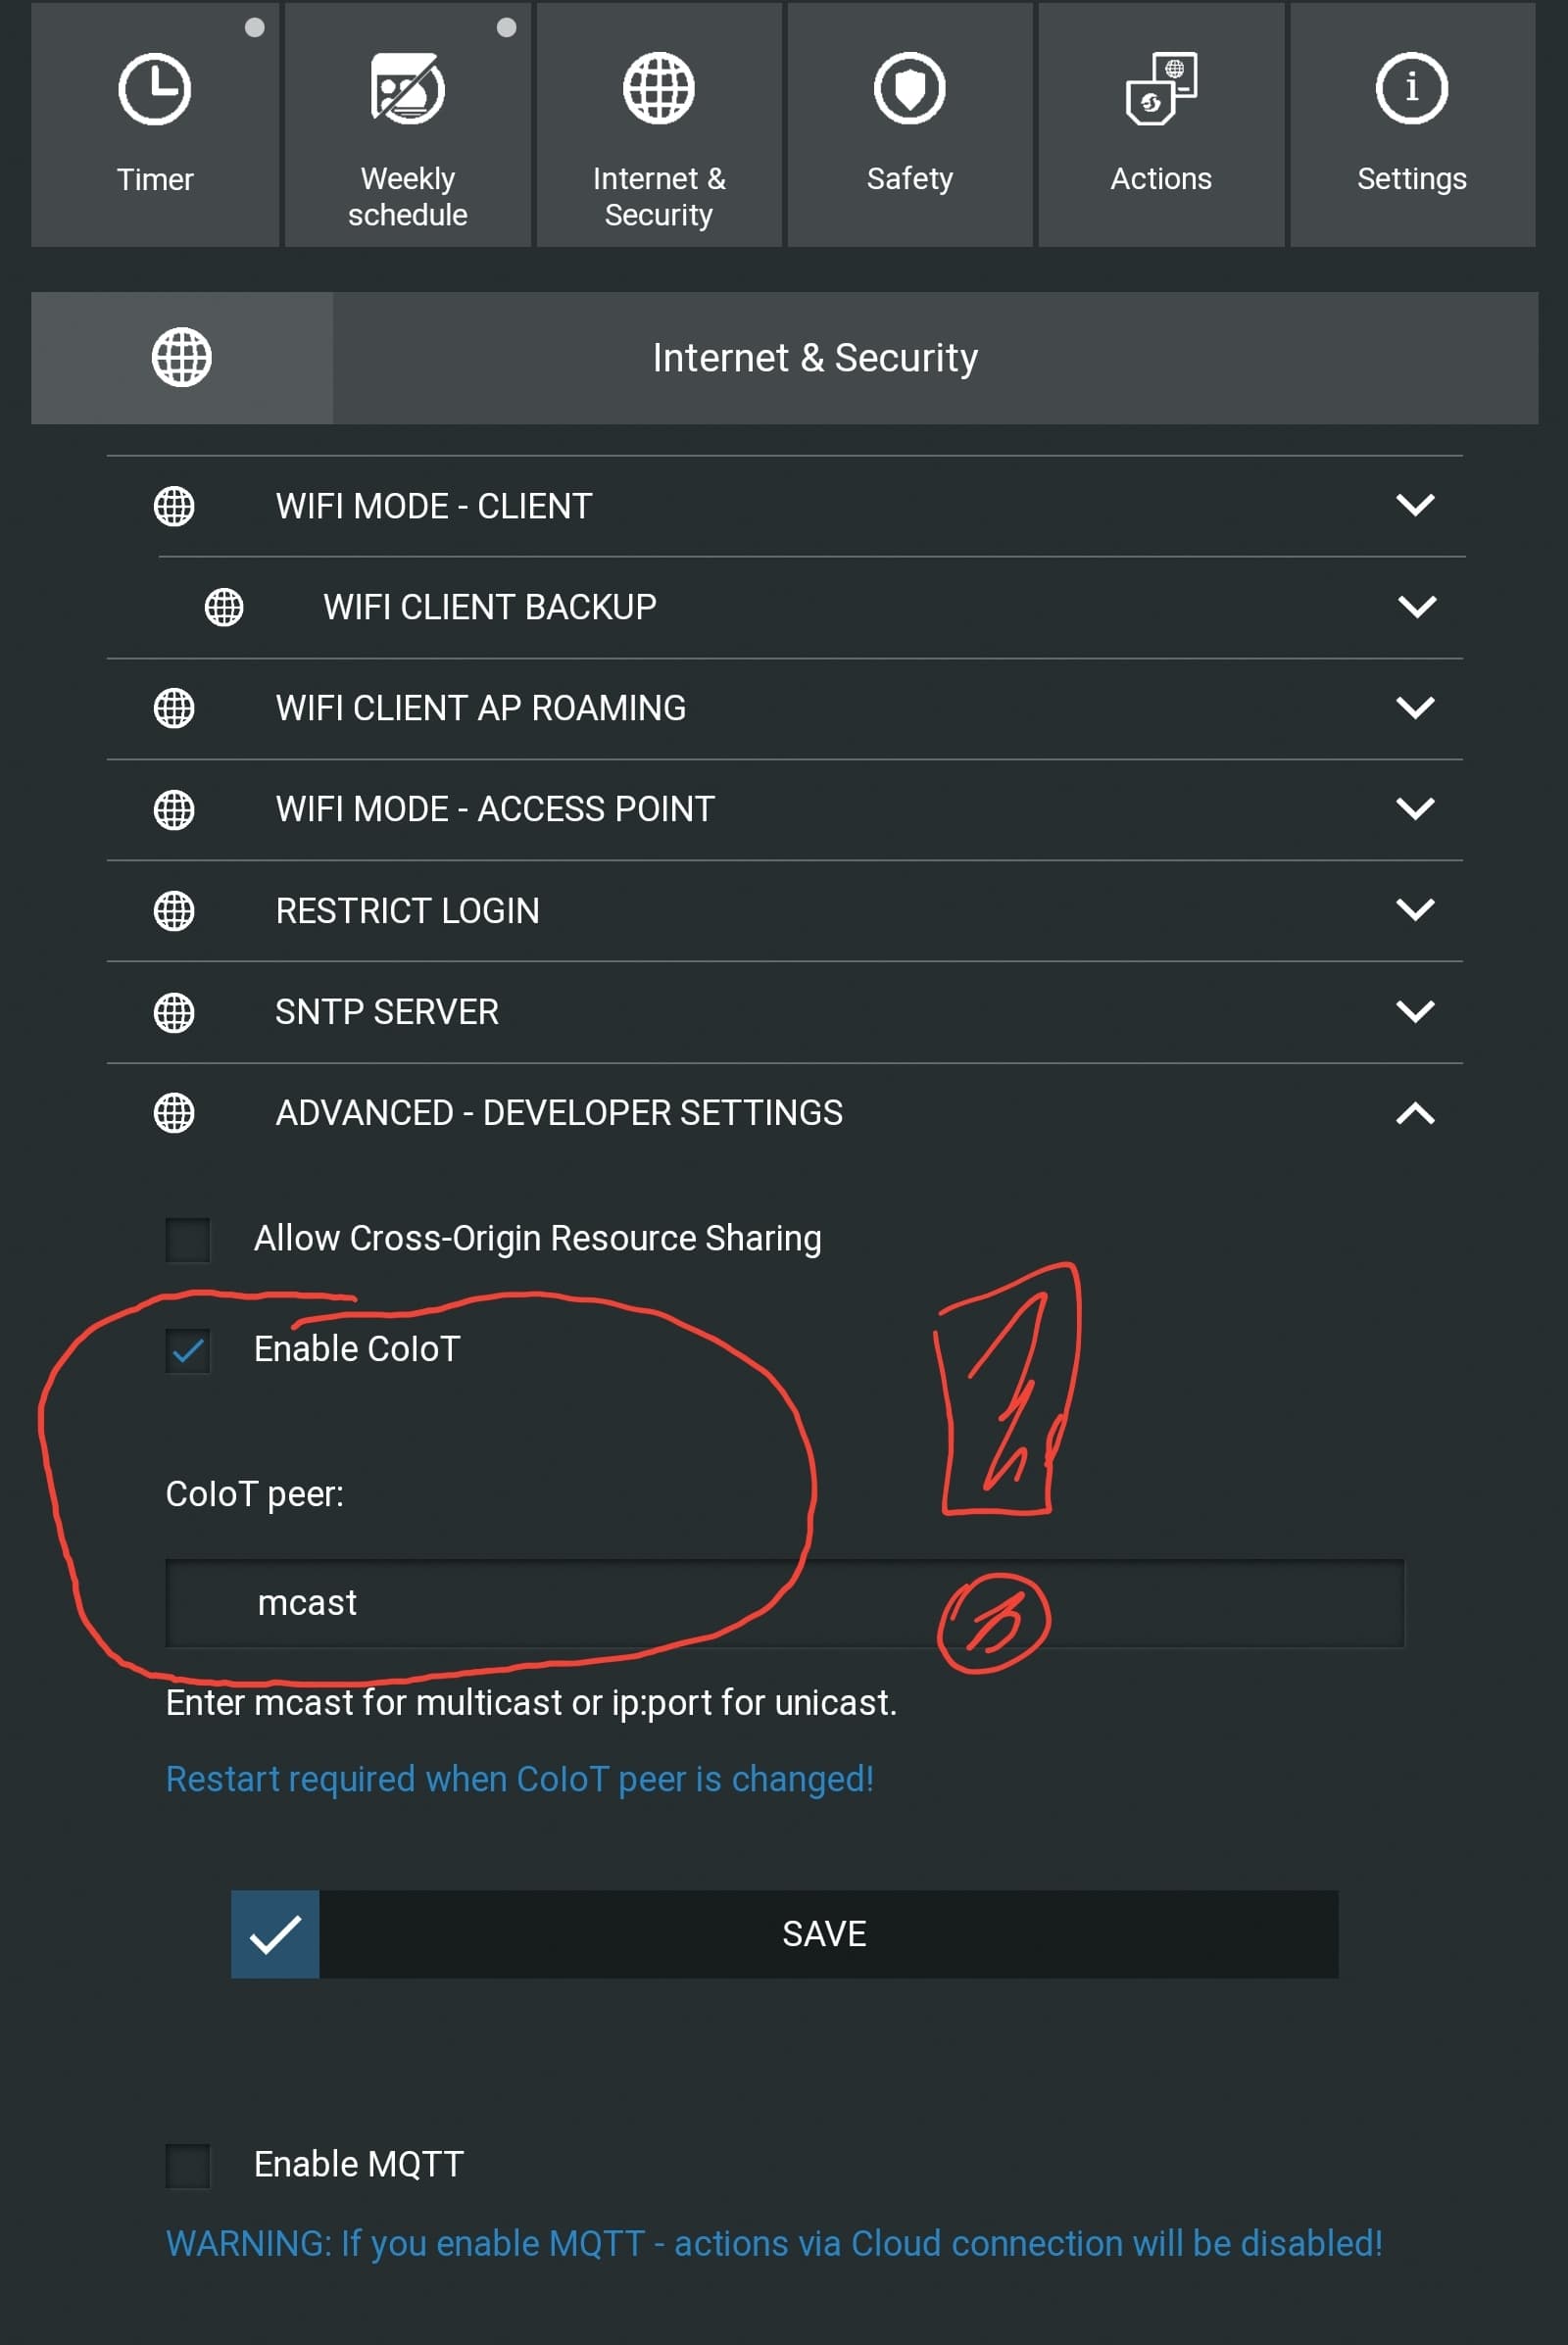This screenshot has width=1568, height=2345.
Task: Switch to the Internet & Security tab
Action: point(659,125)
